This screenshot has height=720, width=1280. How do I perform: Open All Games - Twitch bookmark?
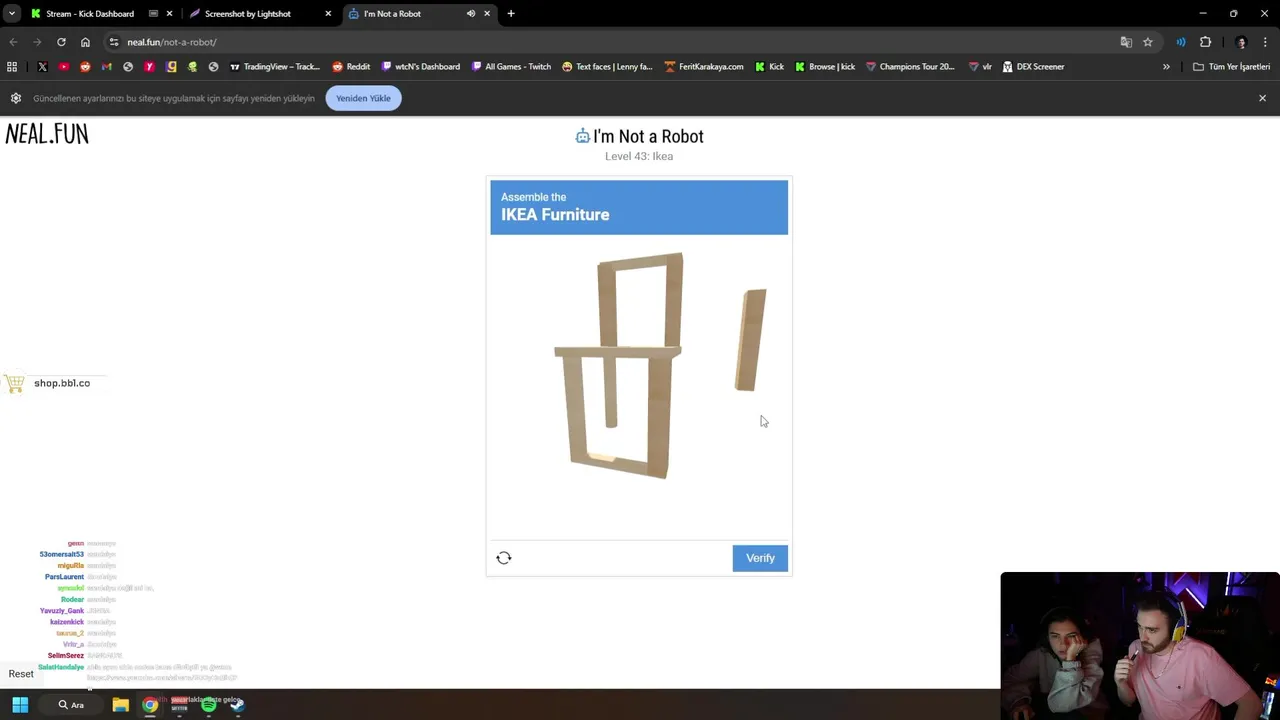[511, 67]
